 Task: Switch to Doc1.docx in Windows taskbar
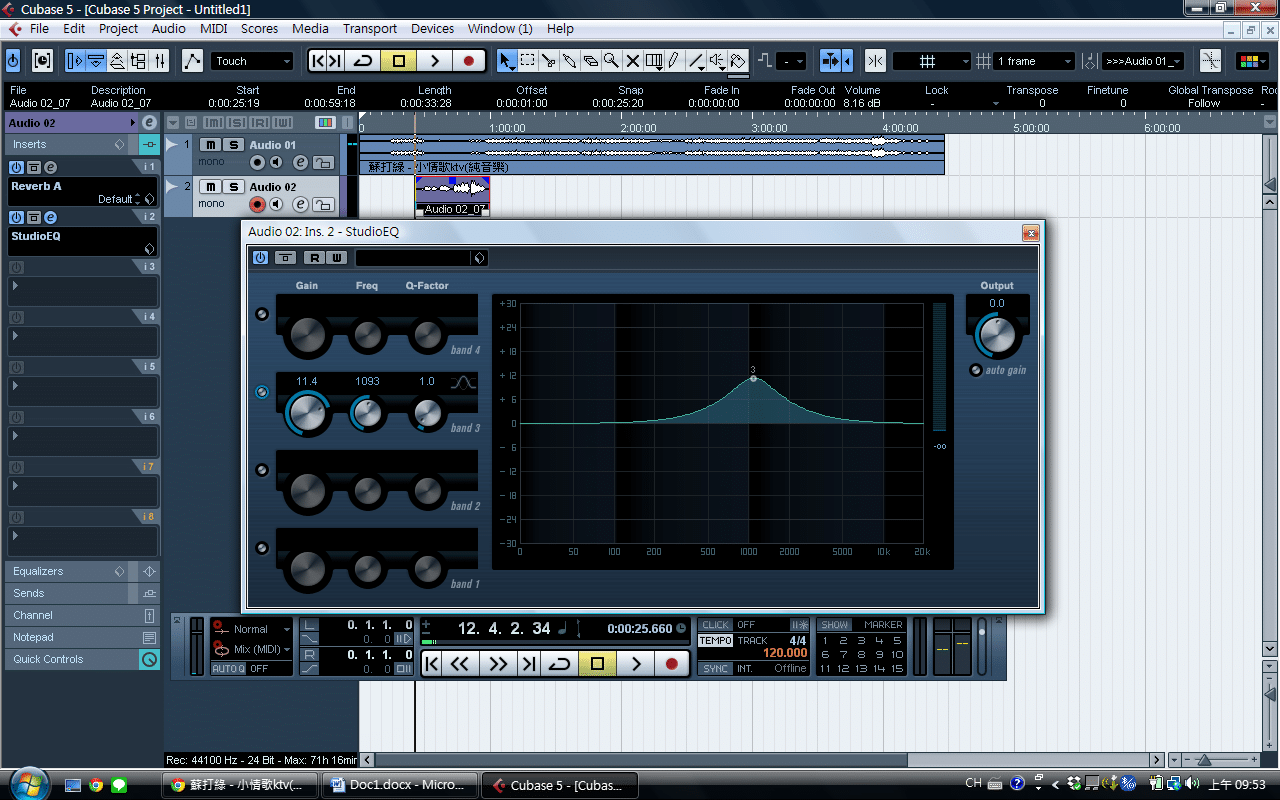(x=398, y=785)
